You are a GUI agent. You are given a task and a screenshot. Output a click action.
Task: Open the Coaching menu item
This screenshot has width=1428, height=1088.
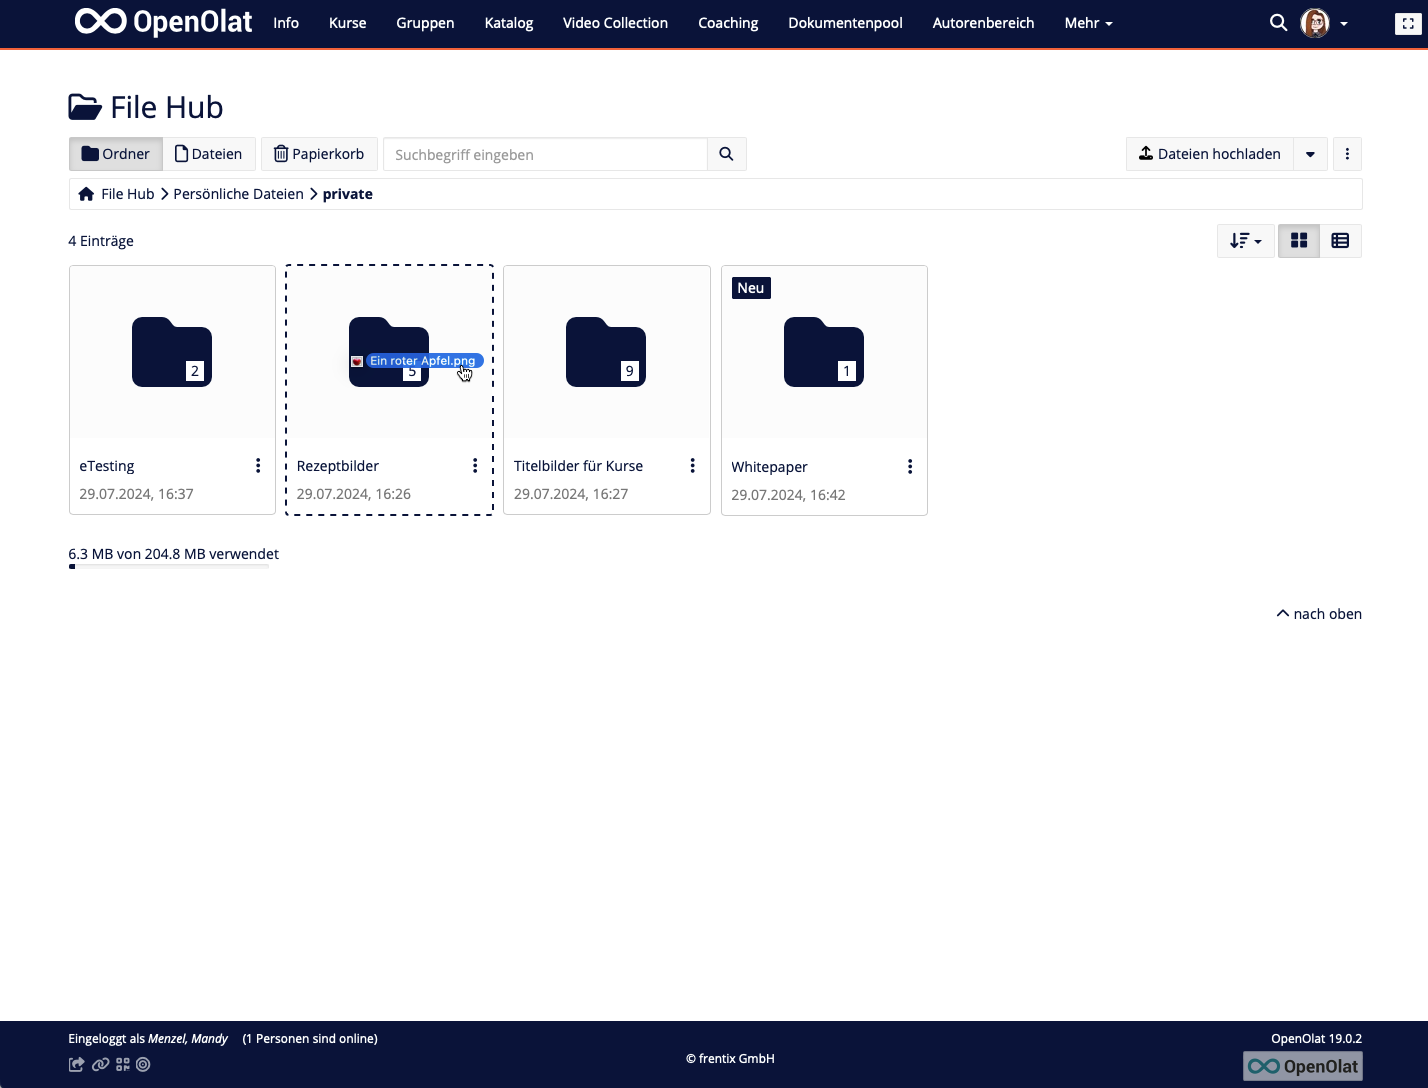pos(728,23)
